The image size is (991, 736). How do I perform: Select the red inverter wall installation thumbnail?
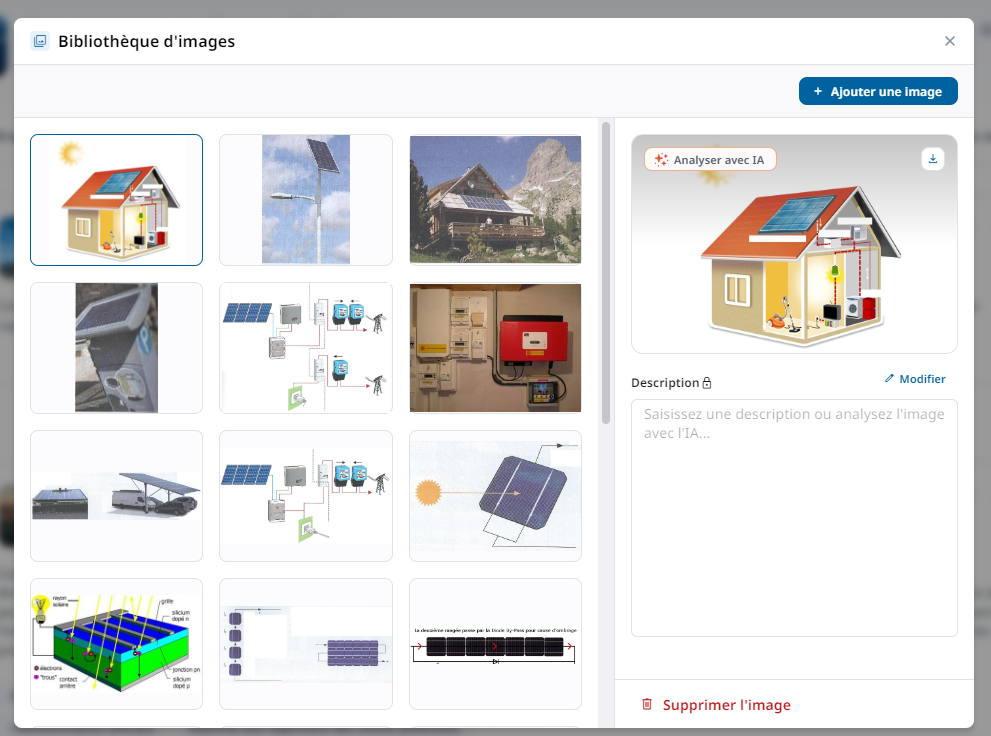pyautogui.click(x=496, y=348)
